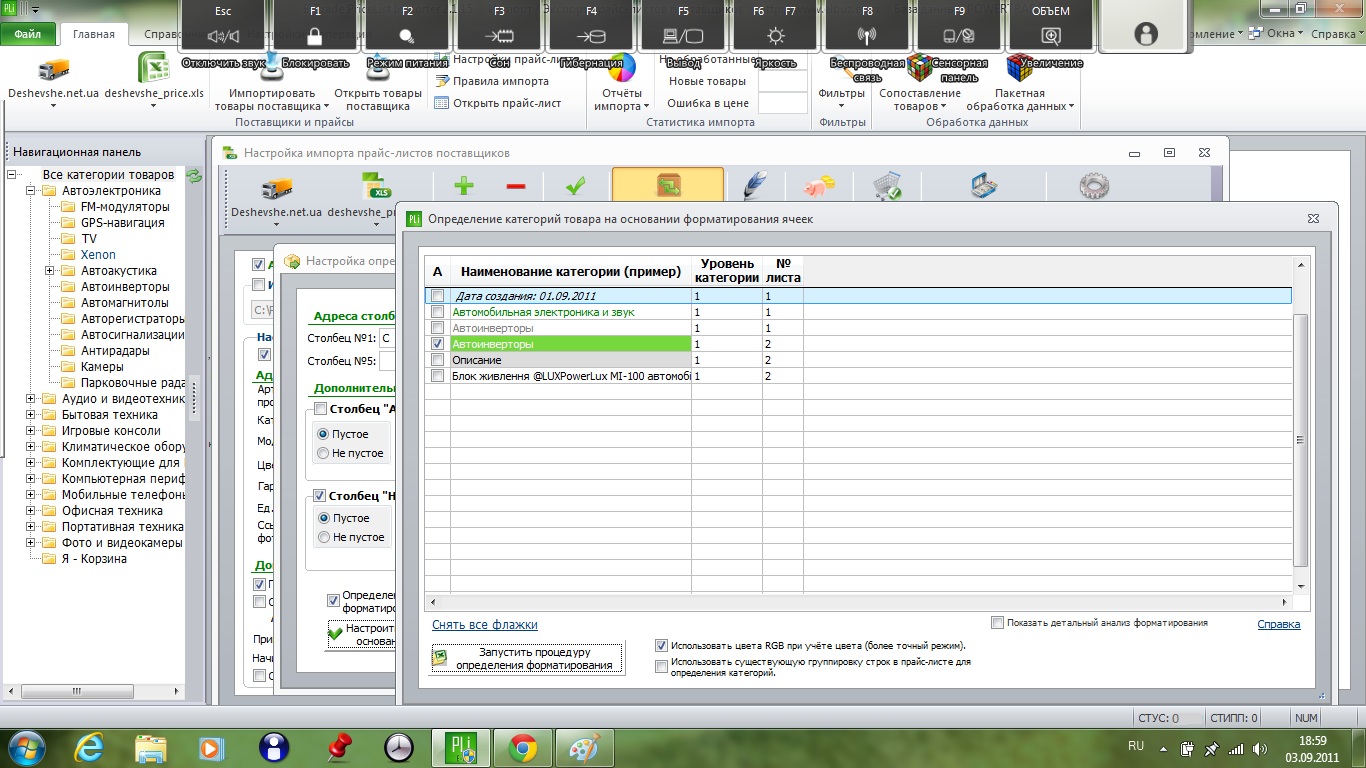Open the Фильтры dropdown in ribbon
This screenshot has height=768, width=1366.
(x=841, y=99)
